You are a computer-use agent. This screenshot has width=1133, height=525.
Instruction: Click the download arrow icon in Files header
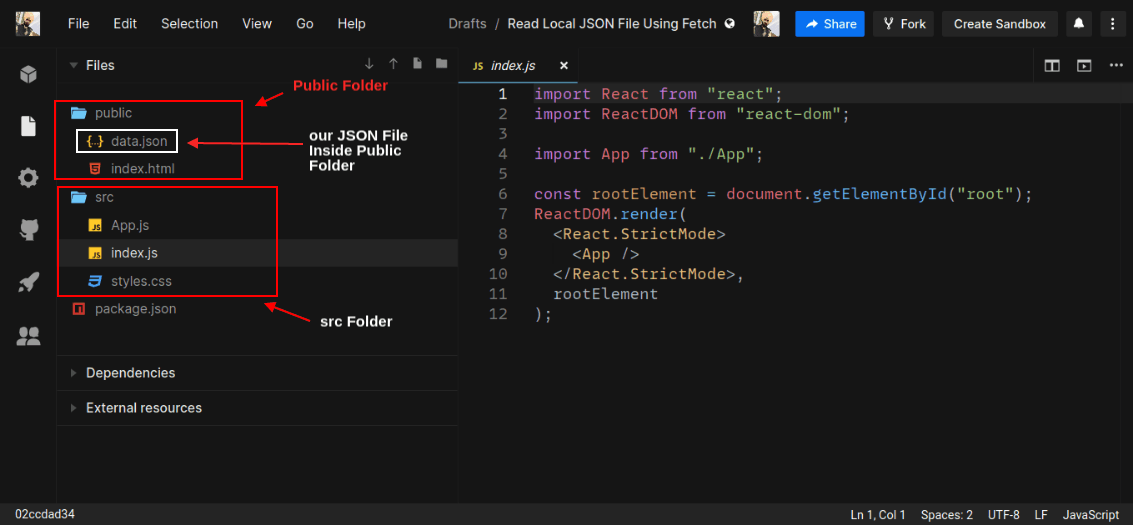click(x=369, y=64)
